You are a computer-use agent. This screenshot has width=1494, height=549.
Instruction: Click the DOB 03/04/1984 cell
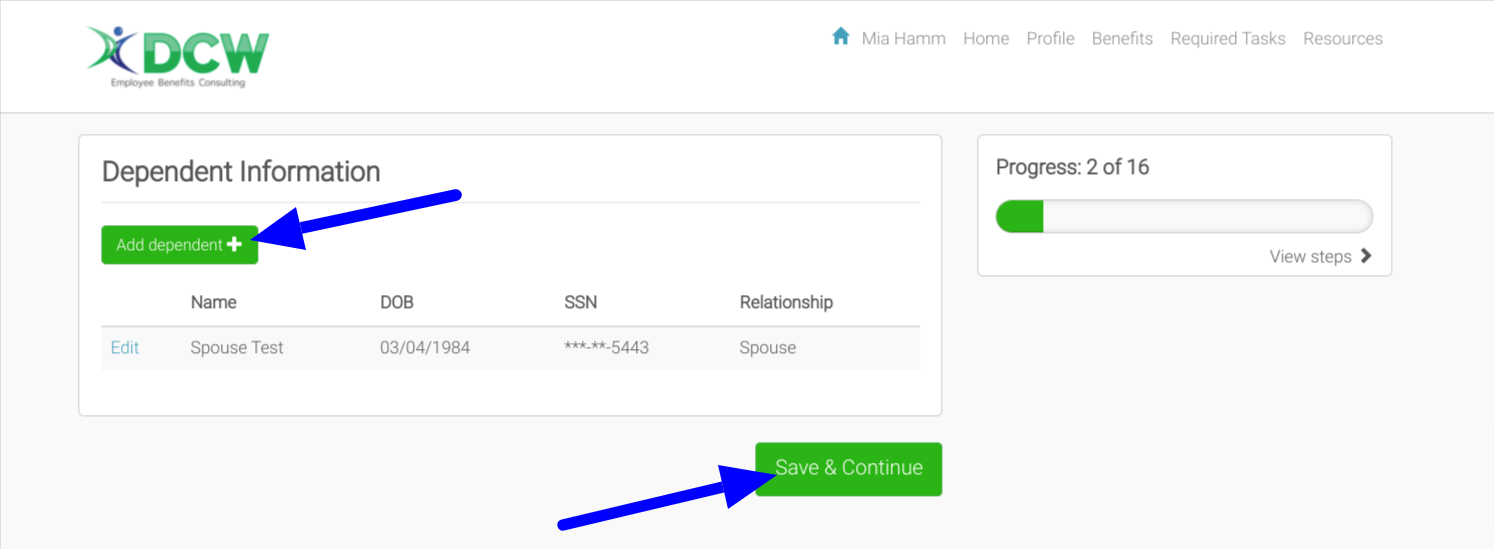(425, 348)
